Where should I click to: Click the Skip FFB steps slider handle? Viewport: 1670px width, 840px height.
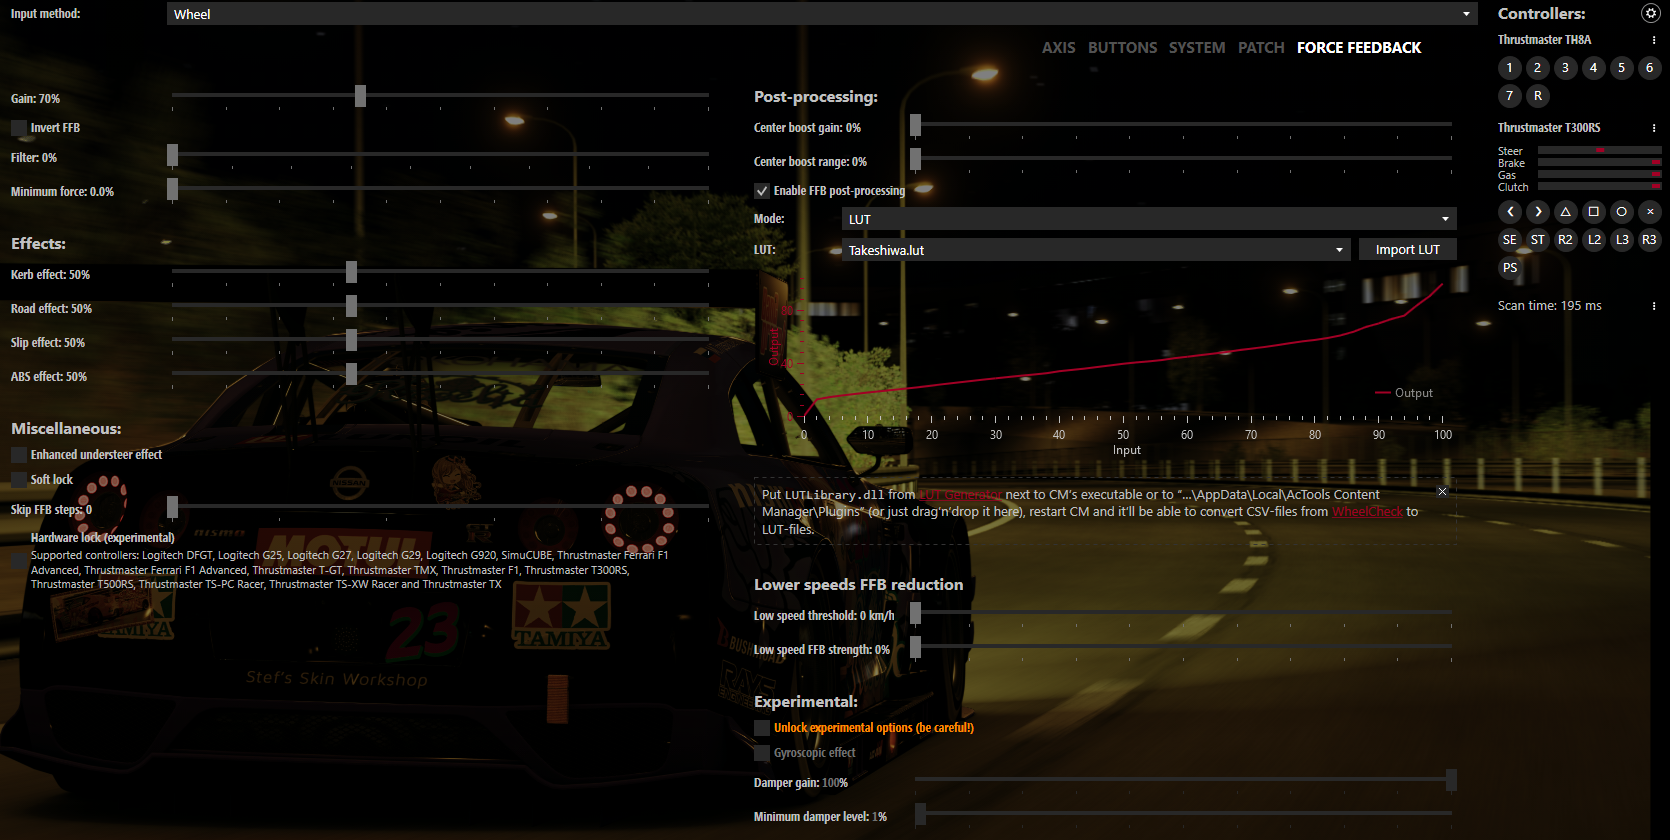[172, 507]
